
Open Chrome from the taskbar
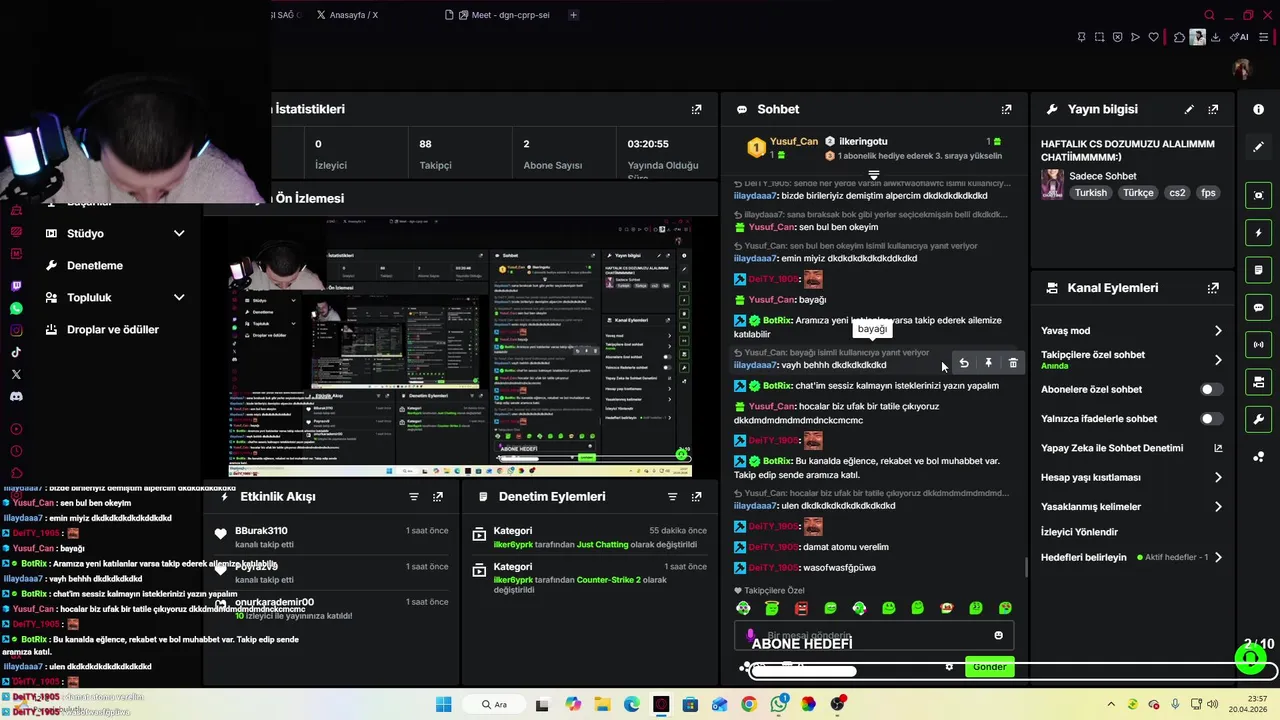(748, 704)
